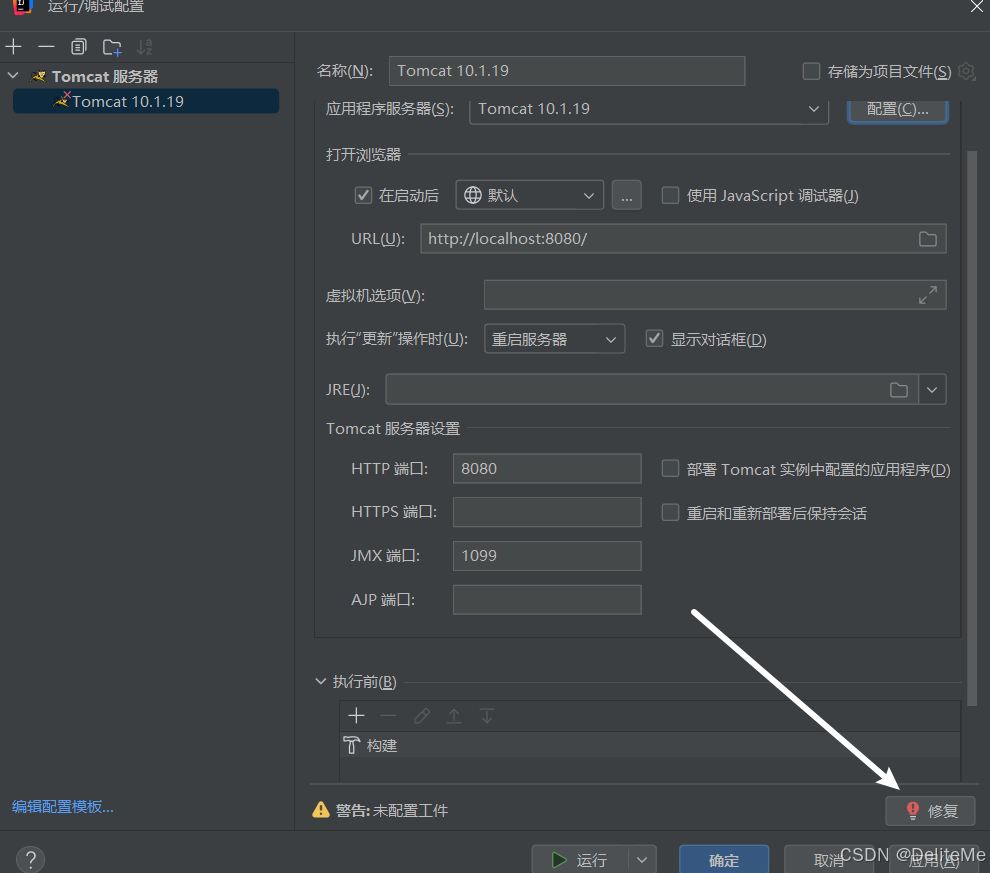Open the 应用程序服务器 dropdown
Viewport: 990px width, 873px height.
click(x=648, y=109)
